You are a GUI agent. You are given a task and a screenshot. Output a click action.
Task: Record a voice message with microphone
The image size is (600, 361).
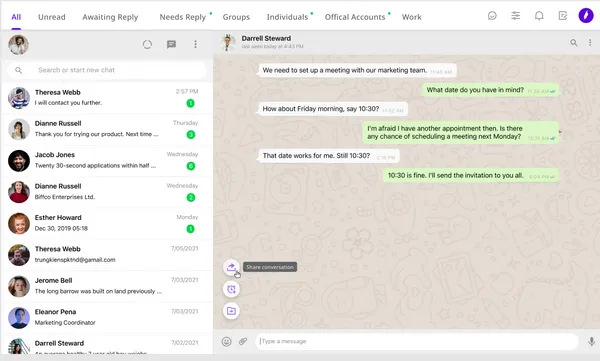click(591, 341)
